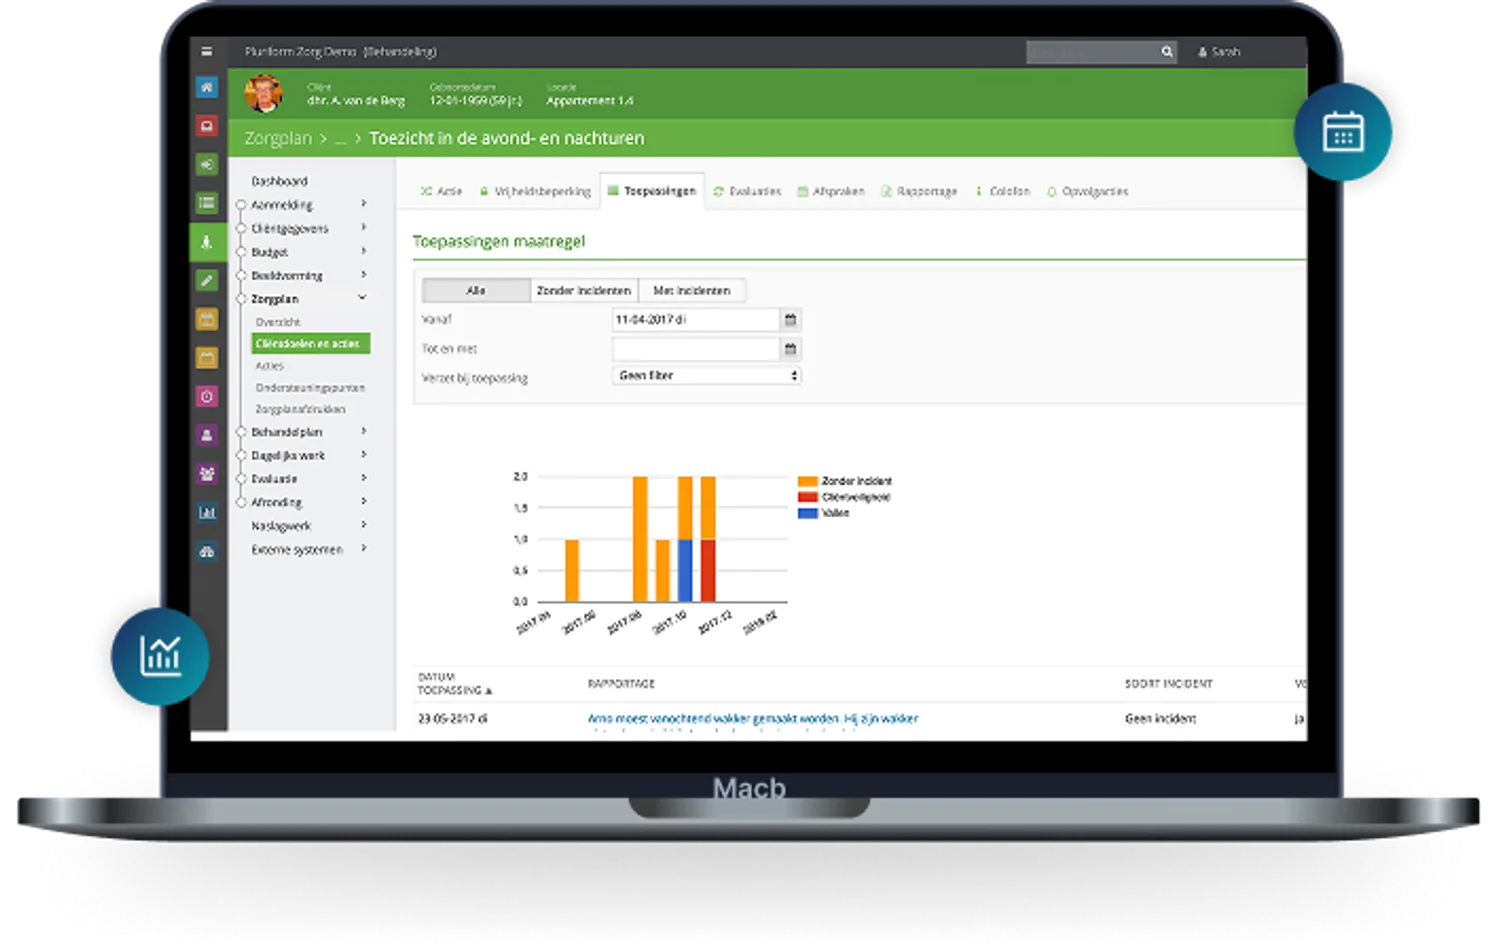
Task: Open the Rapportage tab
Action: pyautogui.click(x=919, y=191)
